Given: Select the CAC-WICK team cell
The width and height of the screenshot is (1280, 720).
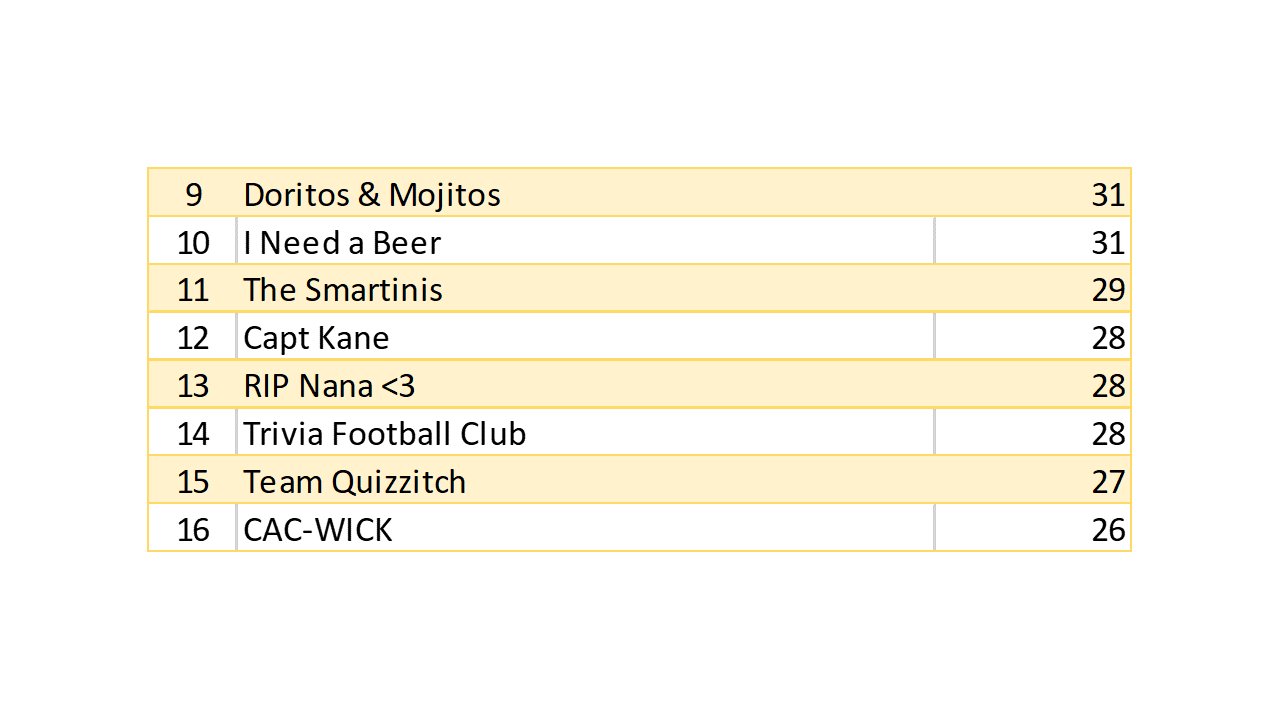Looking at the screenshot, I should point(318,530).
